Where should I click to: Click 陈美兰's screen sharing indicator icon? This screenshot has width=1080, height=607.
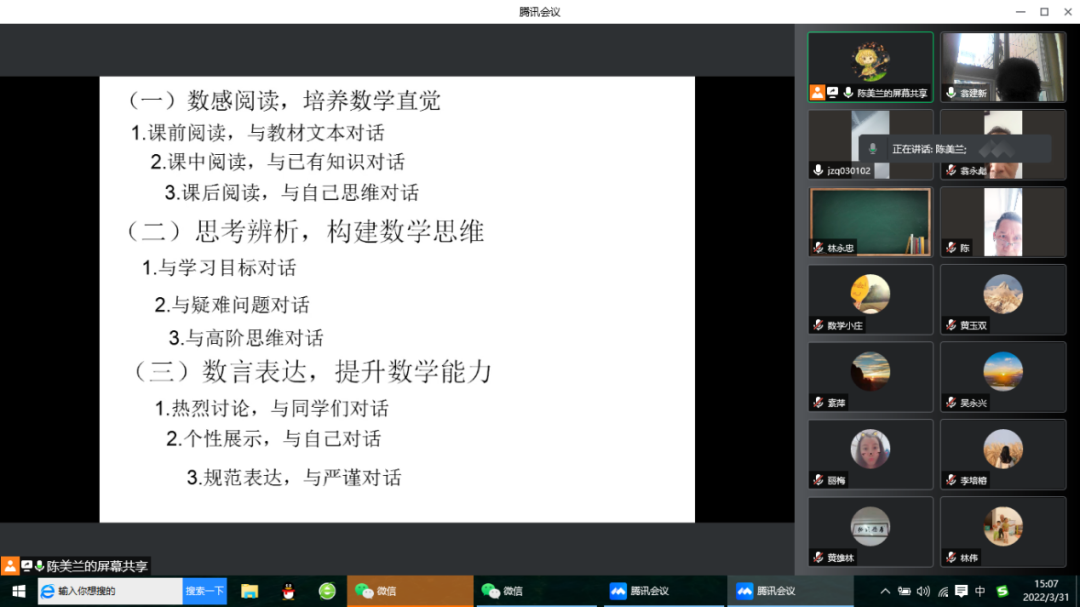pyautogui.click(x=833, y=92)
